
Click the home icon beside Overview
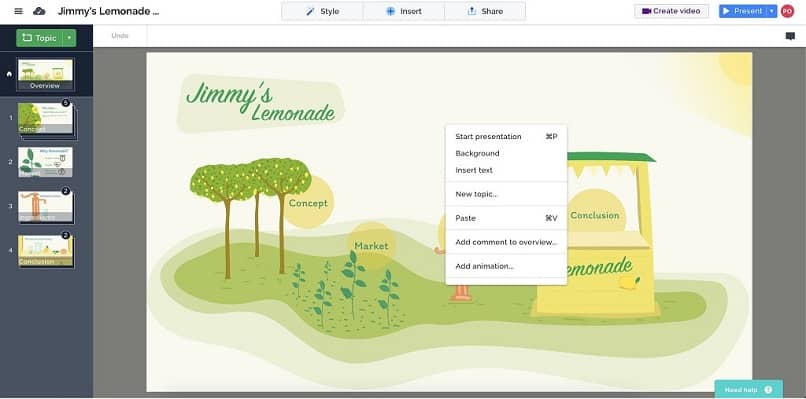point(9,74)
